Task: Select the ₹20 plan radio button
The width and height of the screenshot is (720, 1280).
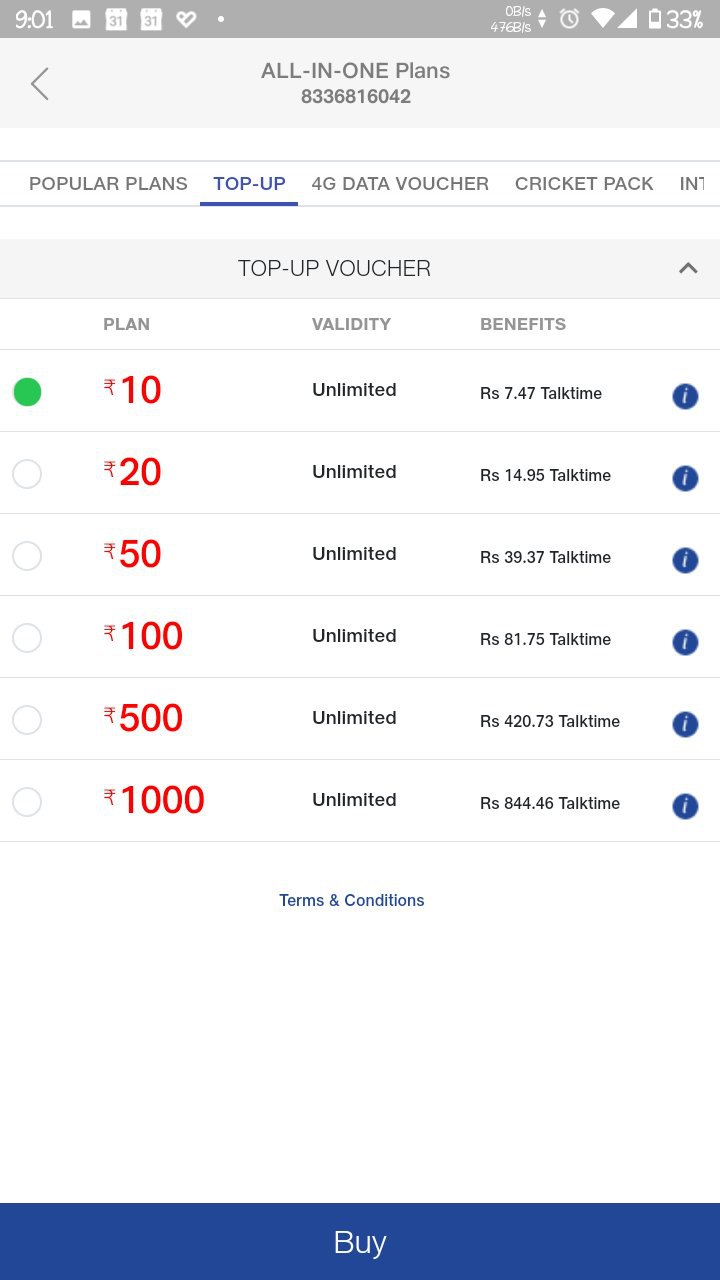Action: pos(27,474)
